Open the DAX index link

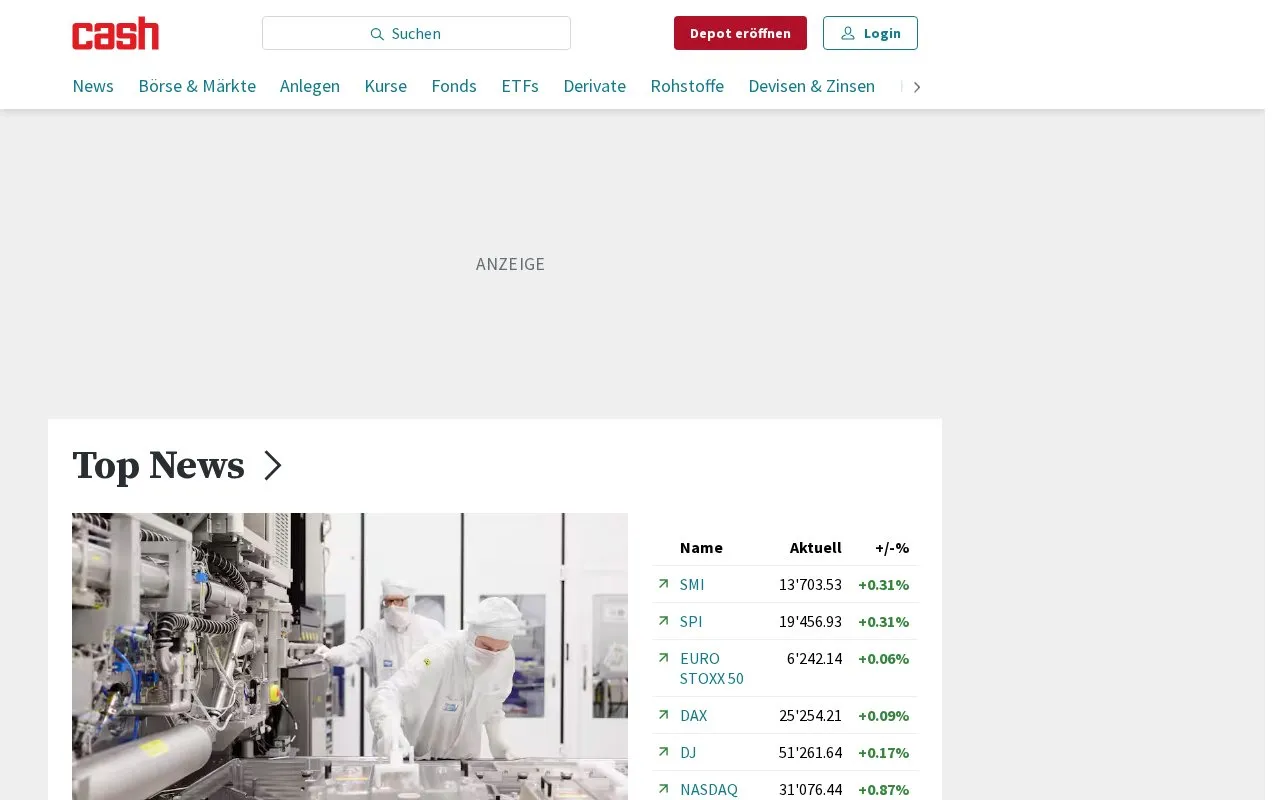click(693, 715)
